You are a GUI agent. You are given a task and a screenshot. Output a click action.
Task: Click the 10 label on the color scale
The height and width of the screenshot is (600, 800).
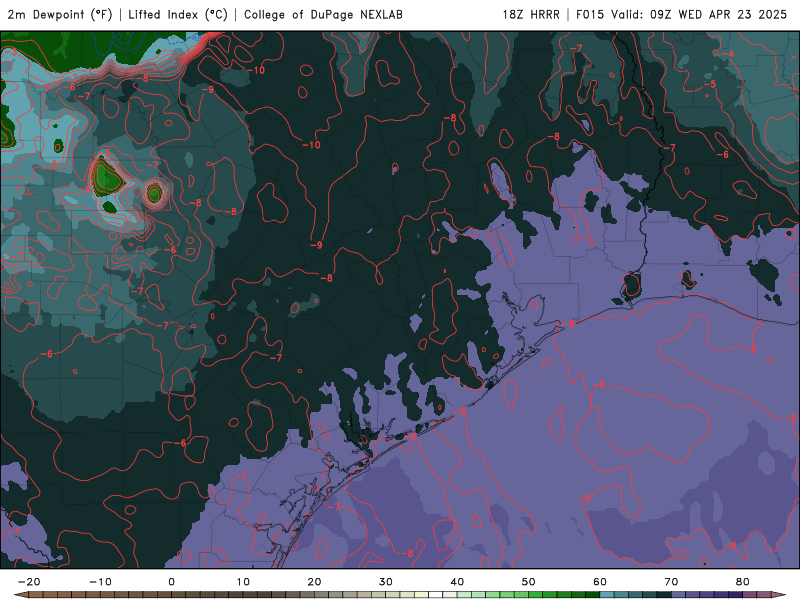click(x=243, y=582)
